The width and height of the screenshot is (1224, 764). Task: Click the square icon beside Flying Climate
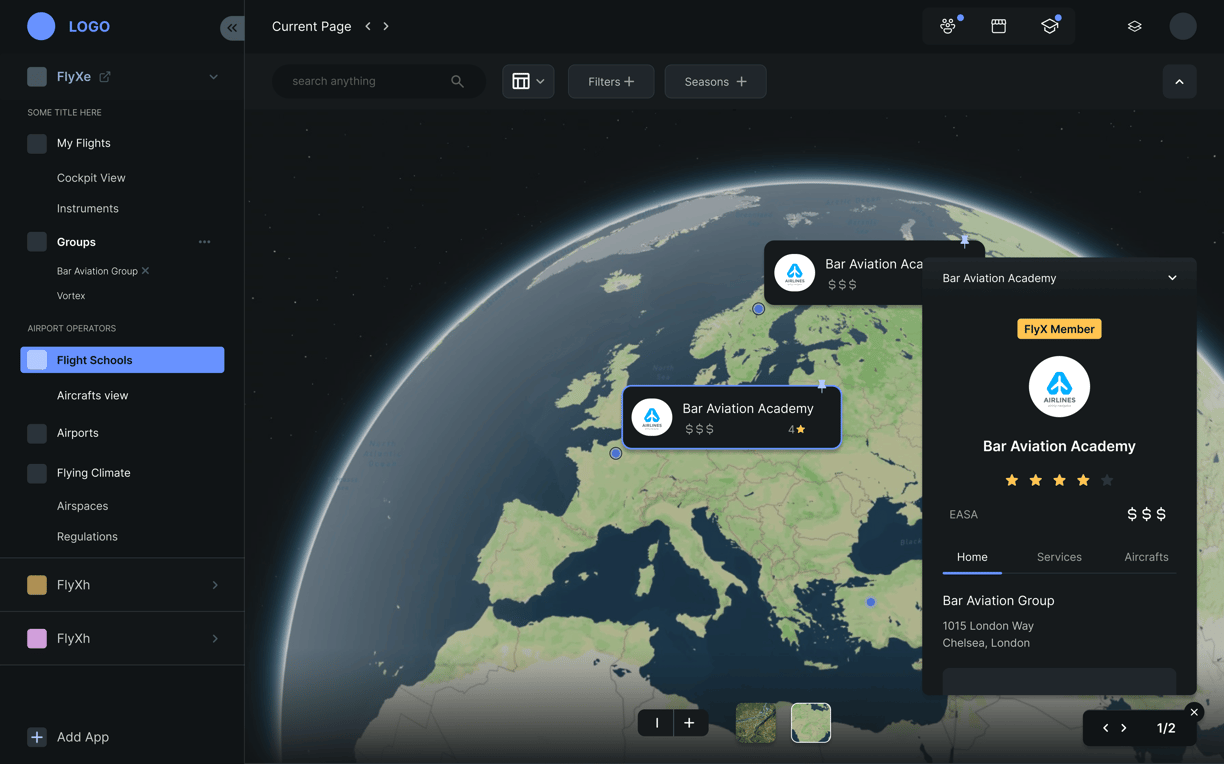click(x=37, y=473)
